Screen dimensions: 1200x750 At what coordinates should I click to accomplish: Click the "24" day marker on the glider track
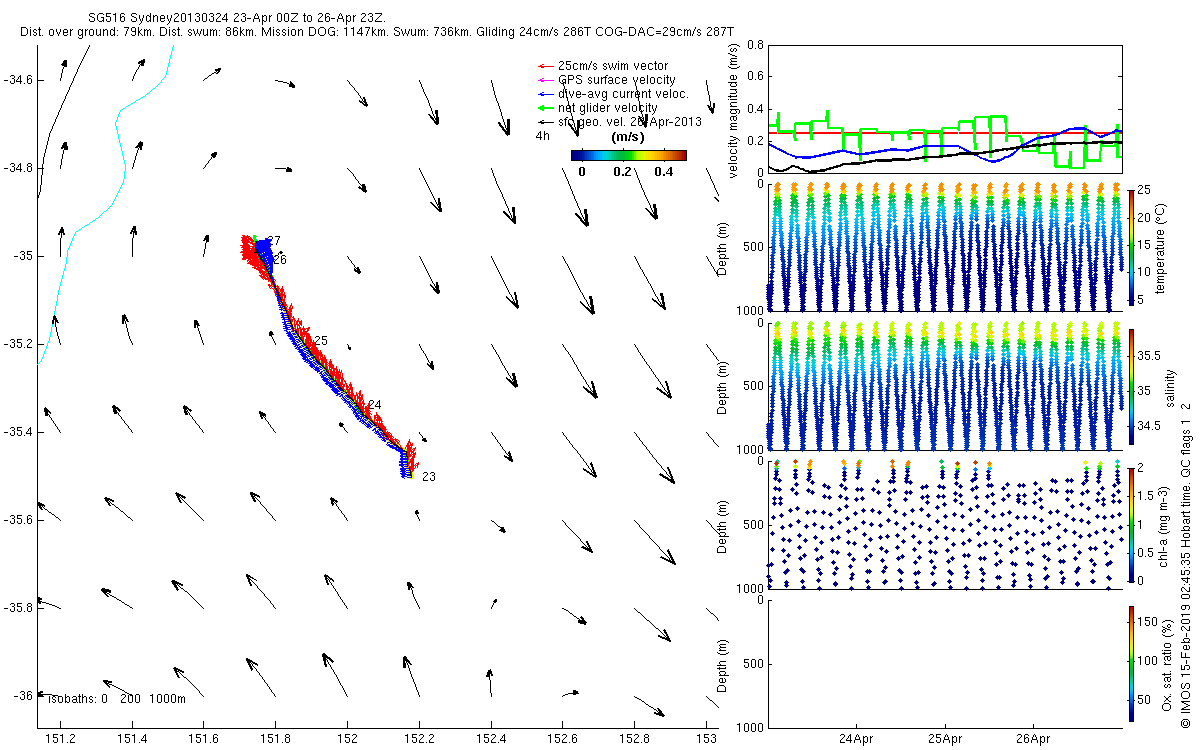click(x=375, y=404)
